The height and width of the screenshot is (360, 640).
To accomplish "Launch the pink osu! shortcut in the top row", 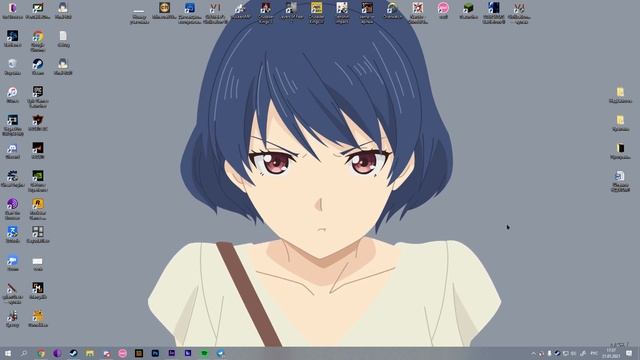I will click(x=443, y=11).
